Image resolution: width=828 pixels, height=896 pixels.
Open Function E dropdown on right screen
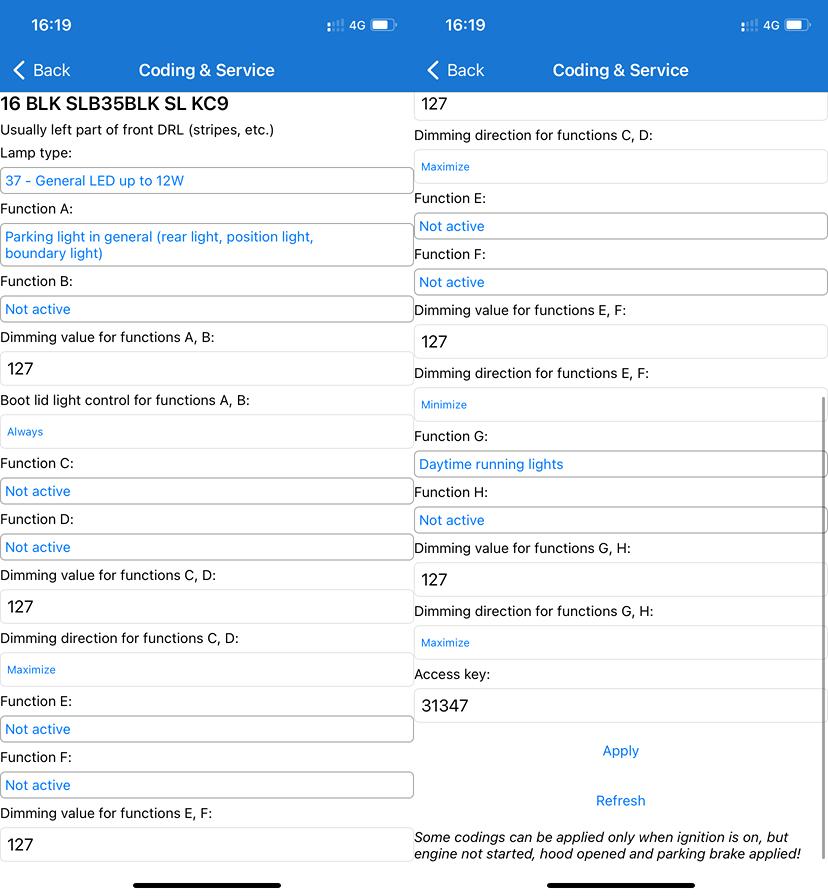[621, 226]
